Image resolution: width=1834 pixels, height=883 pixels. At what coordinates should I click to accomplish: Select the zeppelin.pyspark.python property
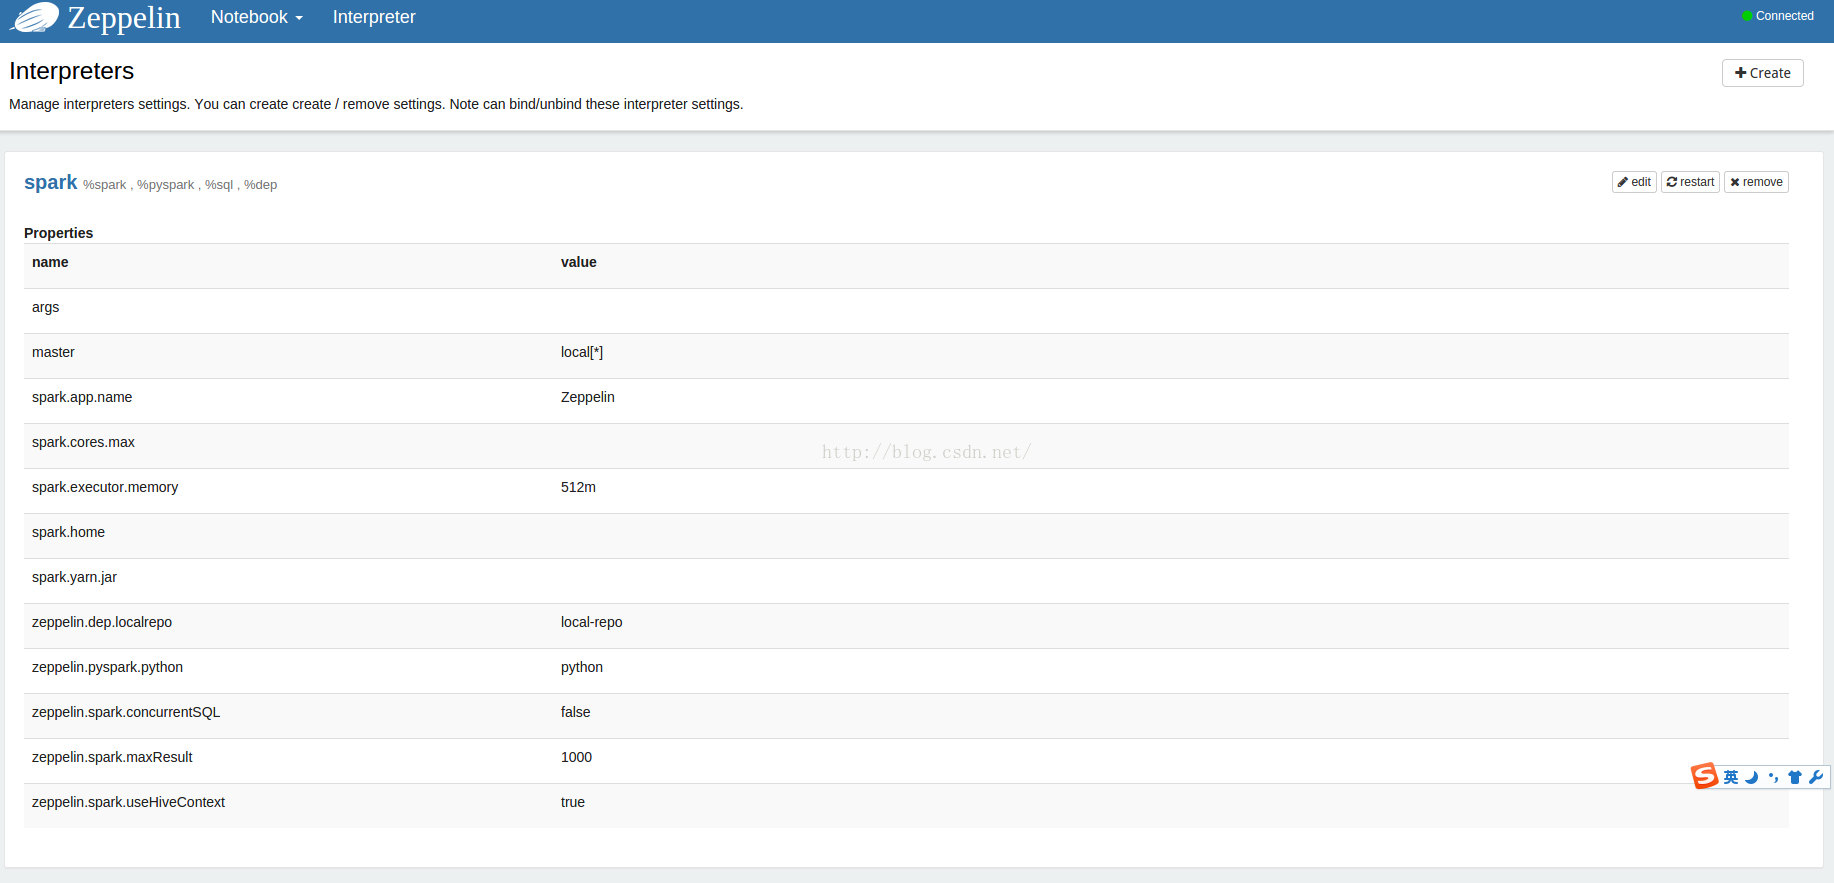[x=107, y=667]
